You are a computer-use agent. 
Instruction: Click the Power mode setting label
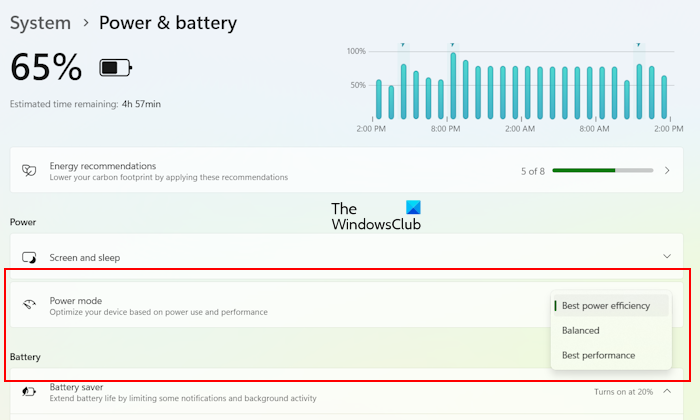click(x=76, y=300)
